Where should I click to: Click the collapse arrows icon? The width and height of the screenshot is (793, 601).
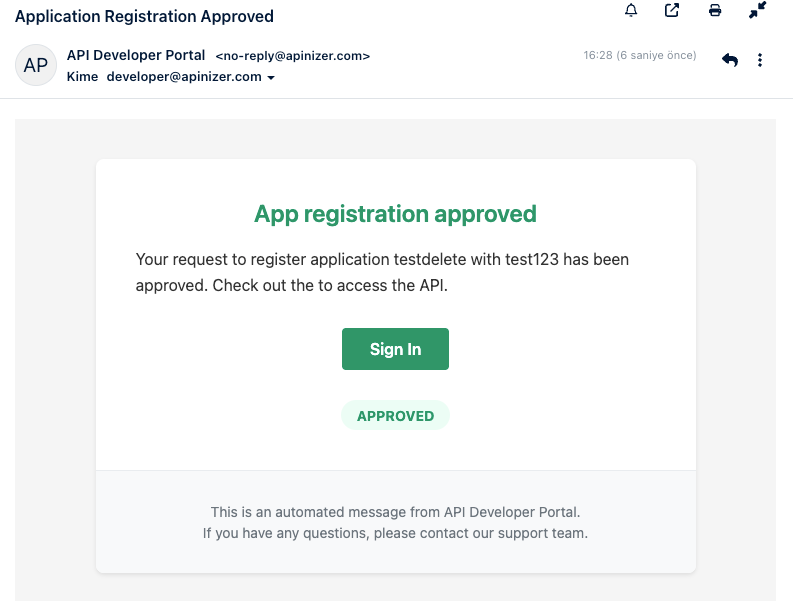click(757, 11)
